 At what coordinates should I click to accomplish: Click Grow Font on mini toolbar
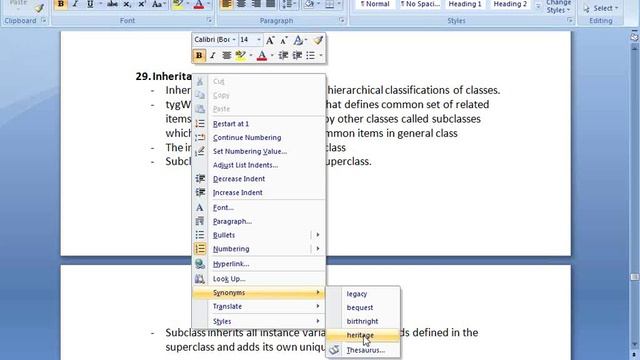point(270,40)
